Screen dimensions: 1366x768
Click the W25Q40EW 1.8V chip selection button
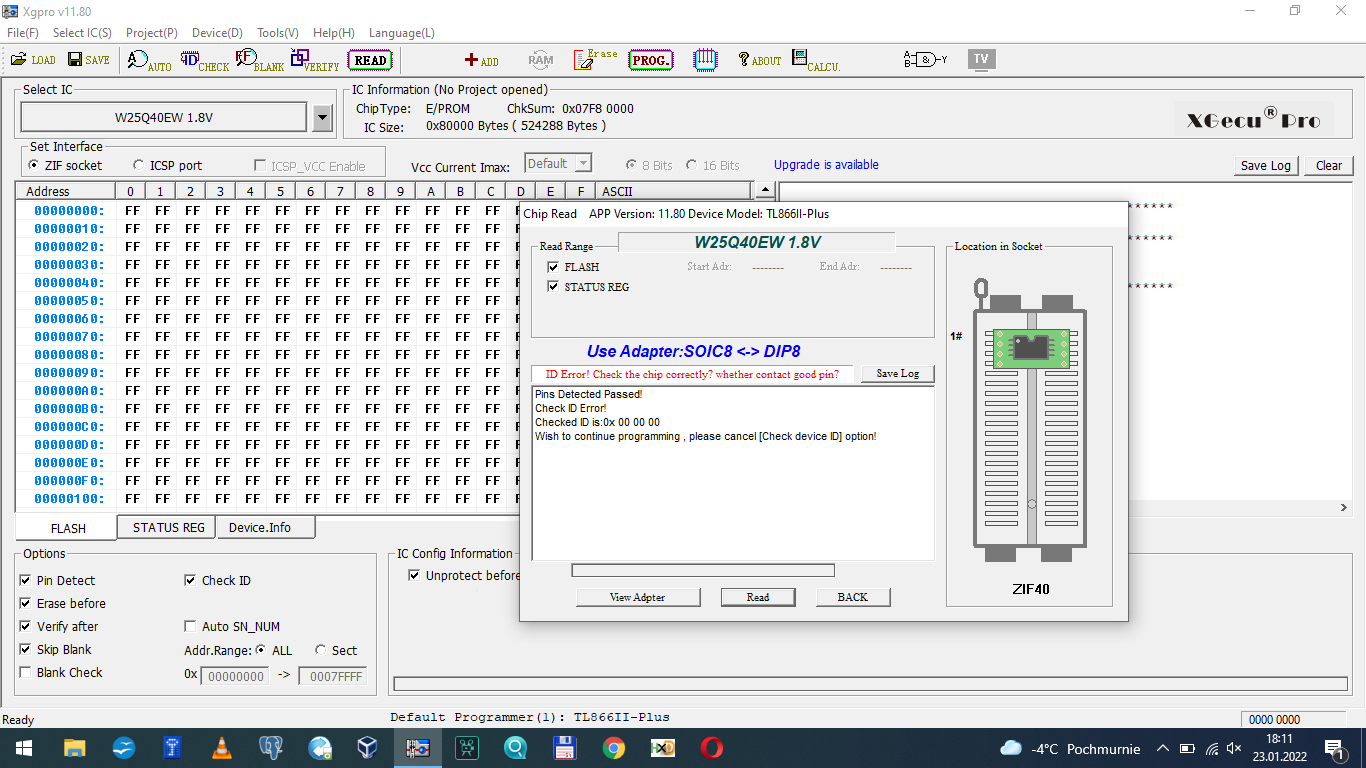coord(164,117)
